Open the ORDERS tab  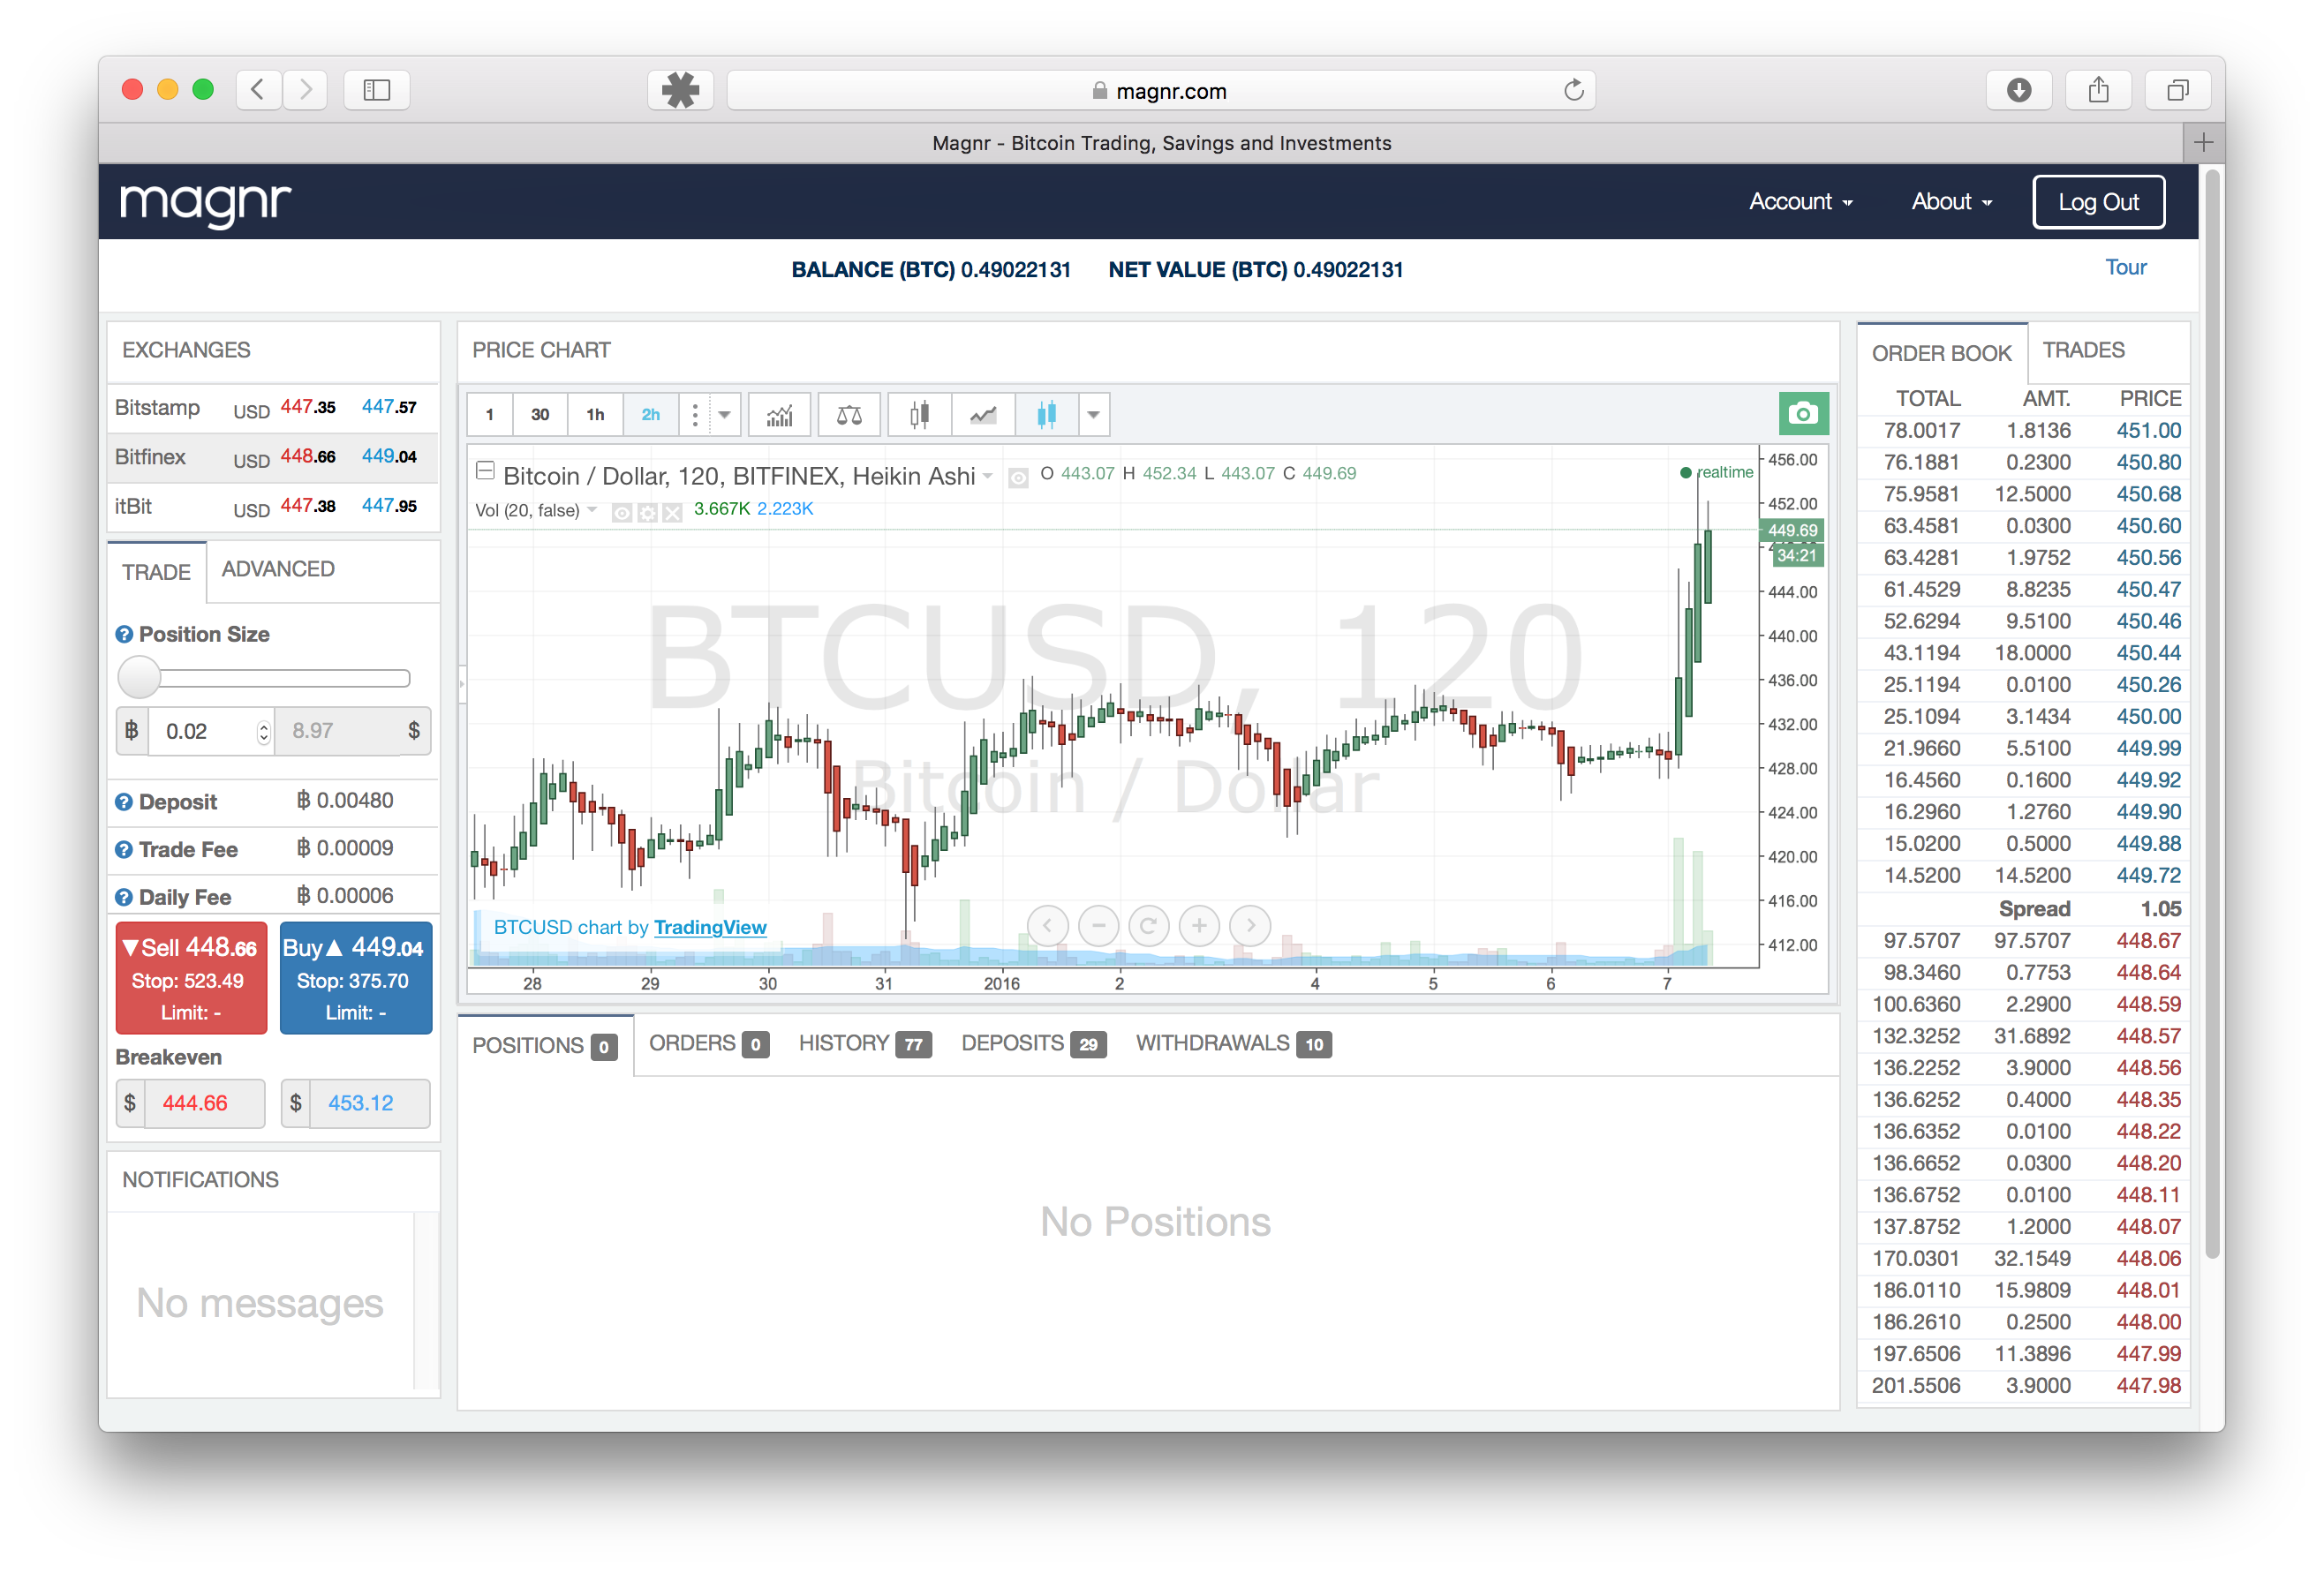[x=708, y=1043]
